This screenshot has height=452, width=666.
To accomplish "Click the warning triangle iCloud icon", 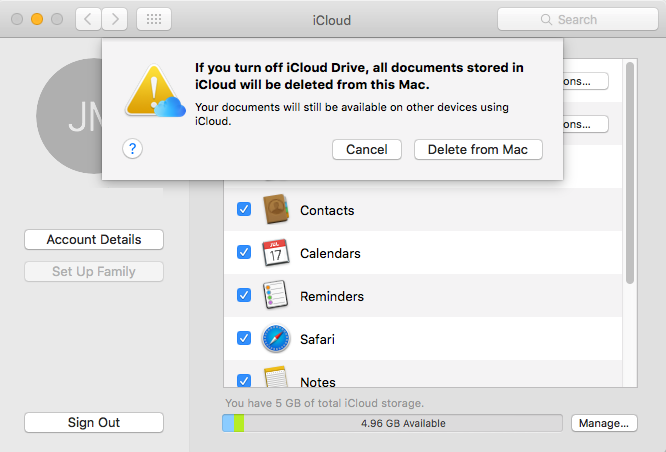I will click(x=155, y=90).
